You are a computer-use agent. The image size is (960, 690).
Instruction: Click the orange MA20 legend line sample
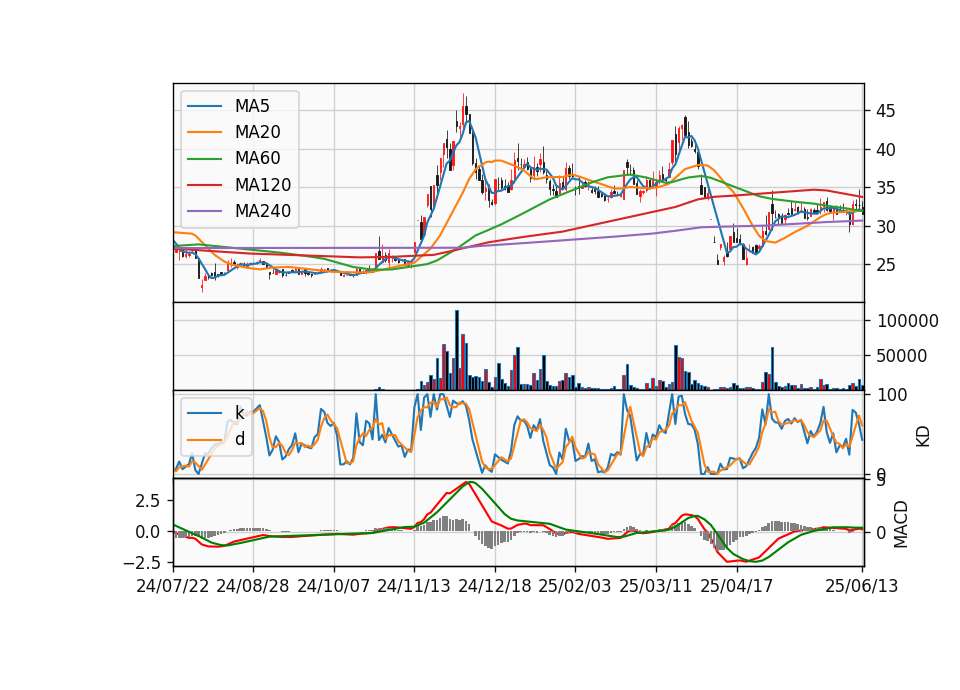[204, 132]
